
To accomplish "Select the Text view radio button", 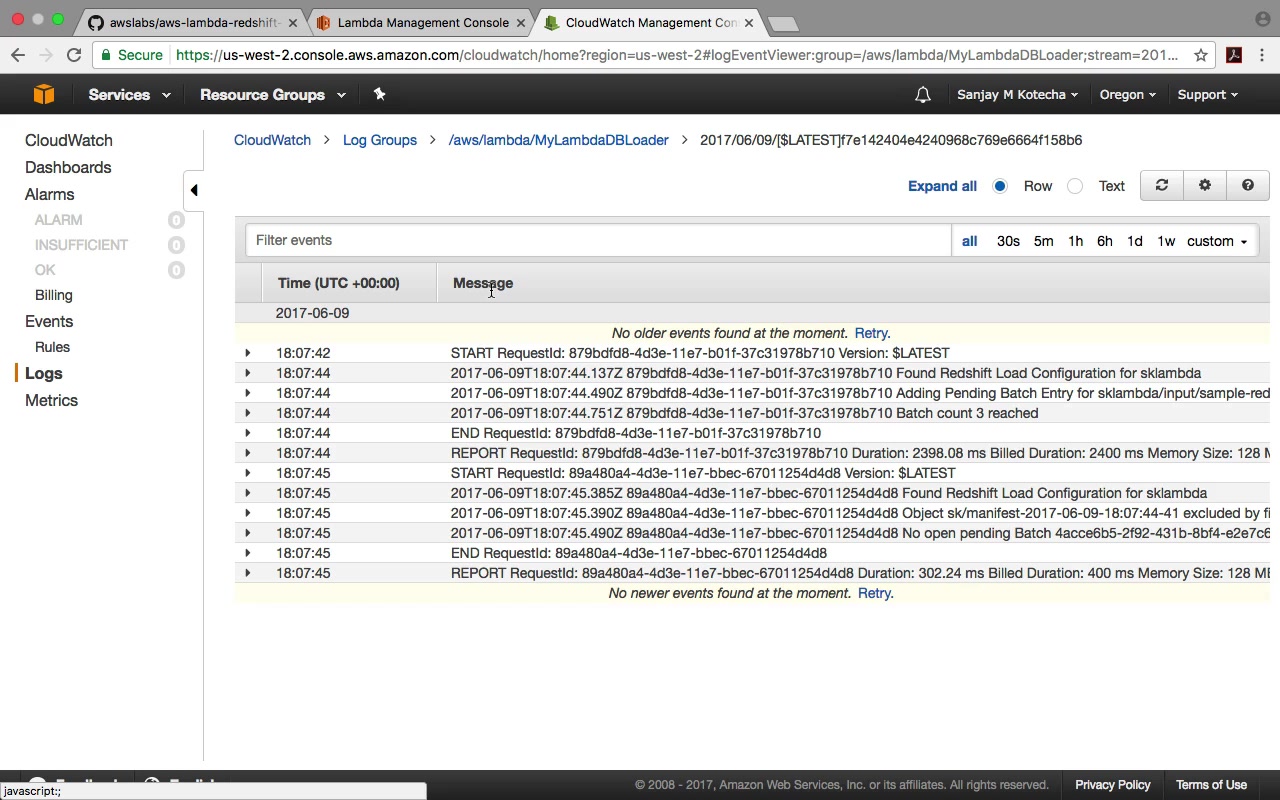I will (x=1075, y=186).
